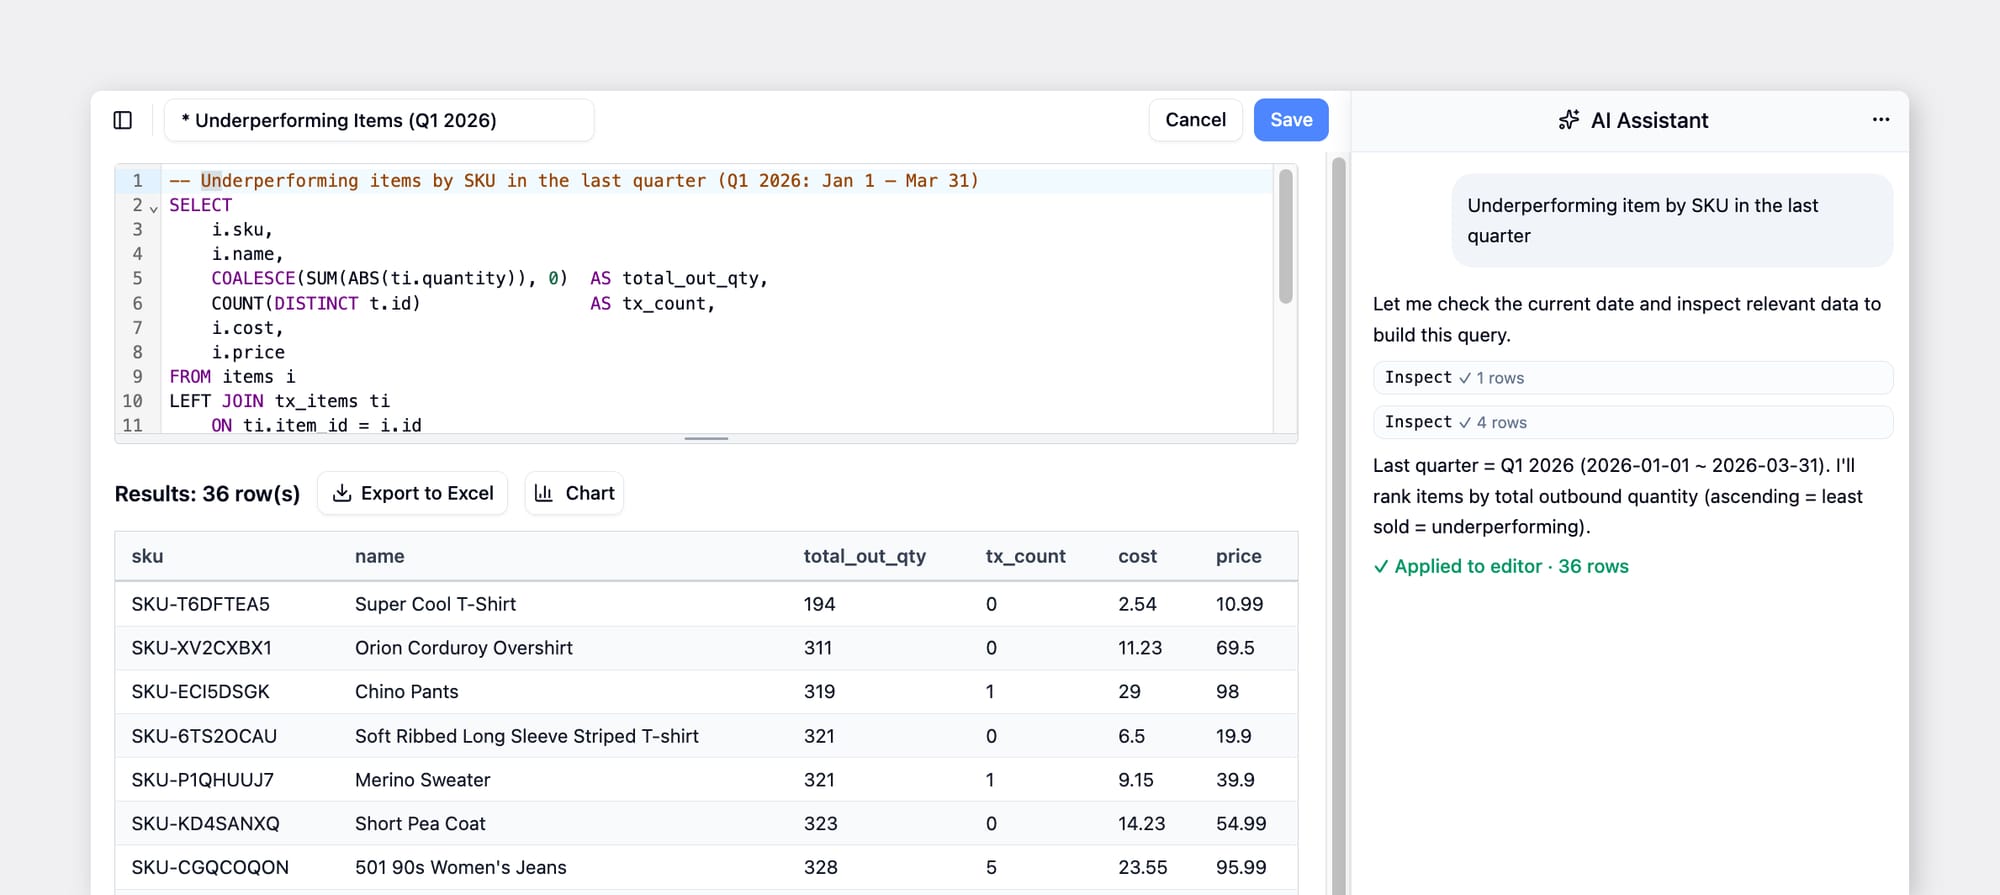This screenshot has height=895, width=2000.
Task: Export results to Excel
Action: click(412, 493)
